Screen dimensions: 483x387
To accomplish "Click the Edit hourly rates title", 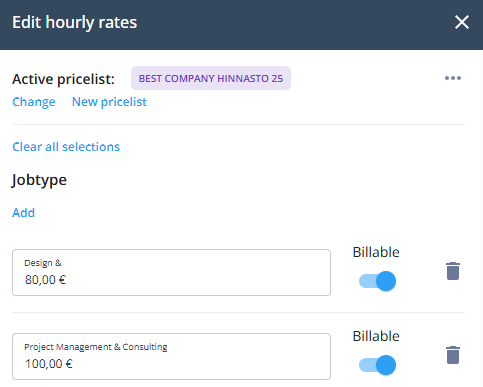I will coord(75,23).
